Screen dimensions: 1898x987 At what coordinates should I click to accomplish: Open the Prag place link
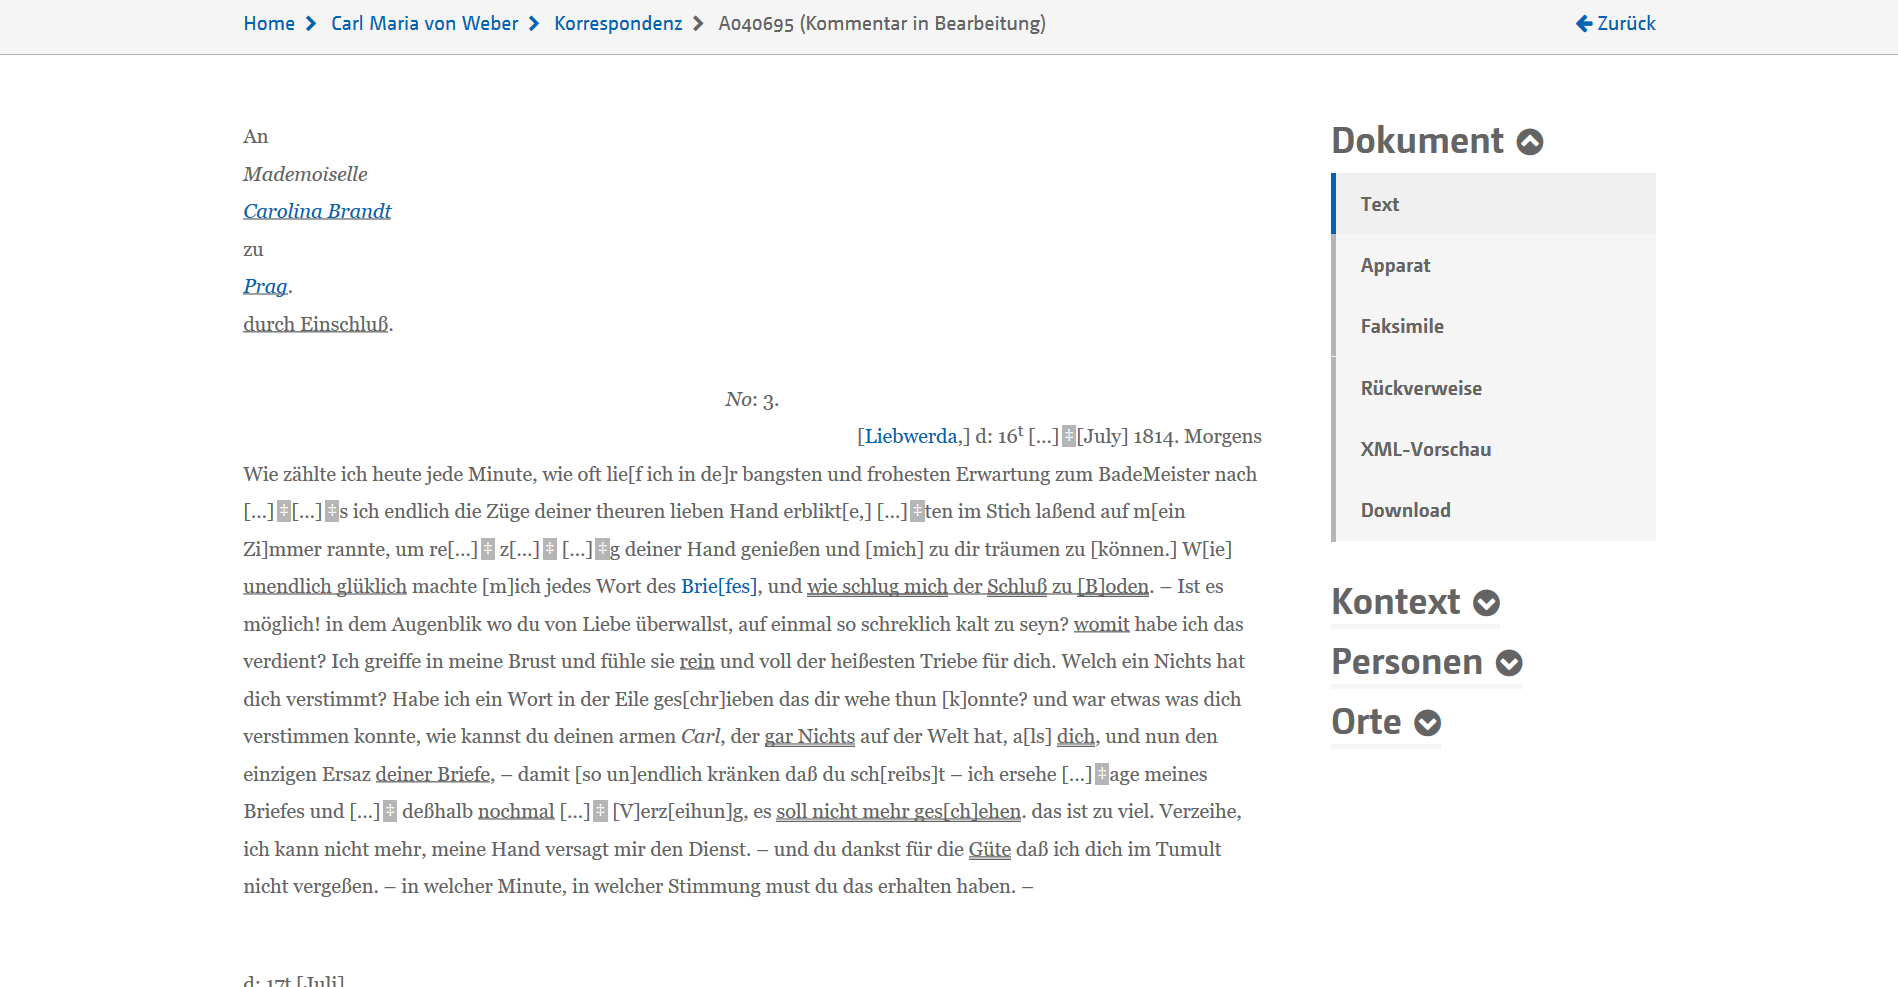(x=265, y=286)
